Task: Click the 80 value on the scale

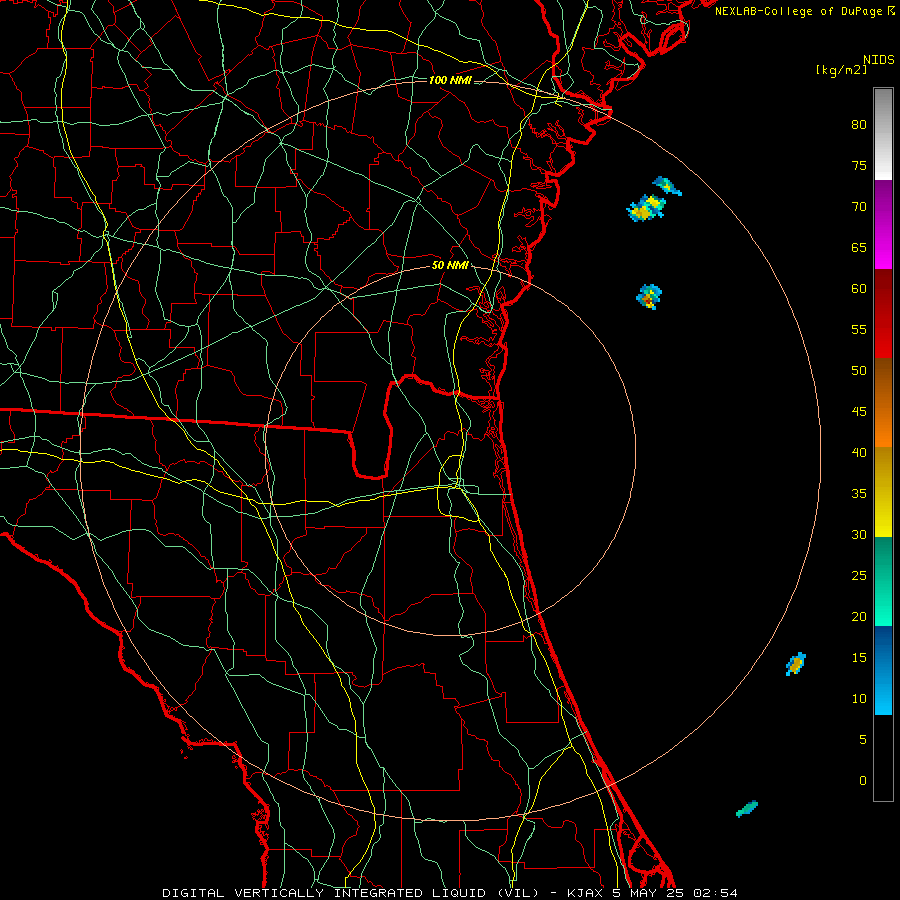Action: point(859,125)
